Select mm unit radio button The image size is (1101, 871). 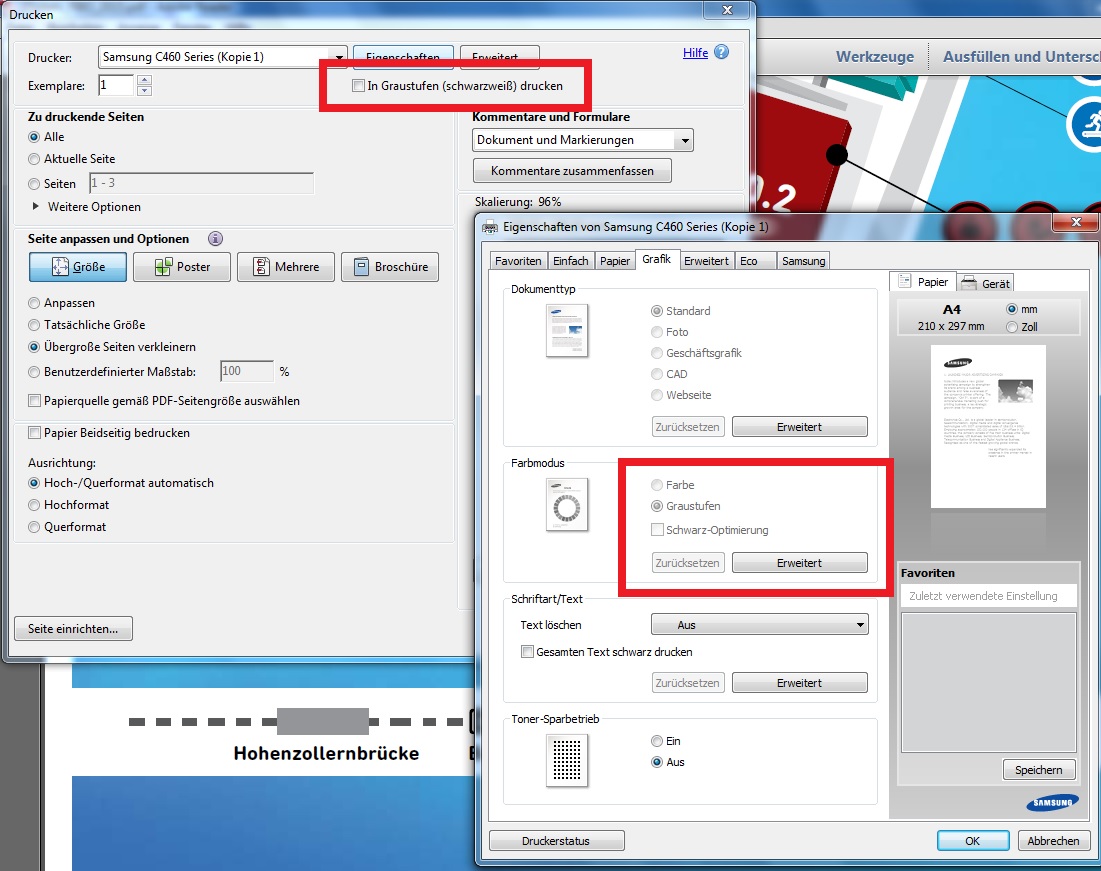coord(1012,309)
